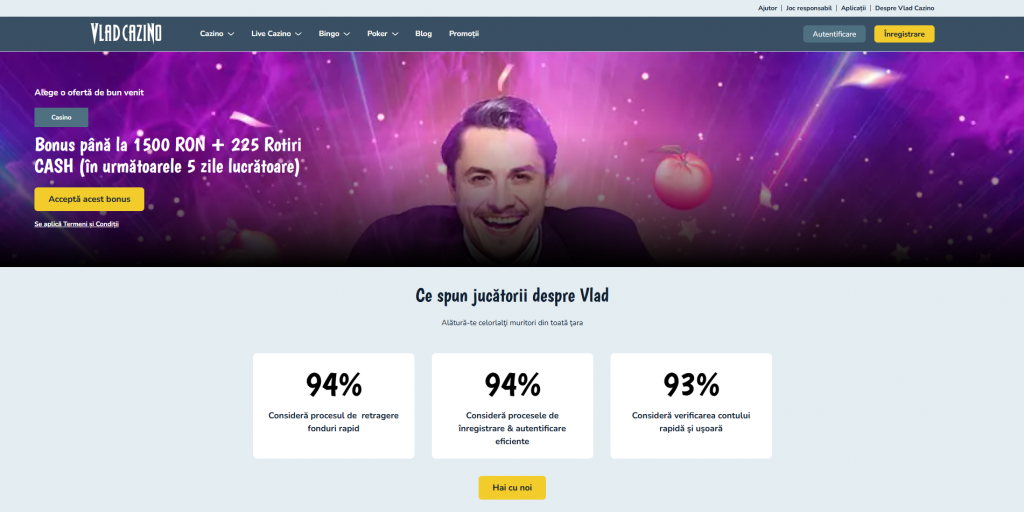
Task: Click the Înregistrare button
Action: point(904,34)
